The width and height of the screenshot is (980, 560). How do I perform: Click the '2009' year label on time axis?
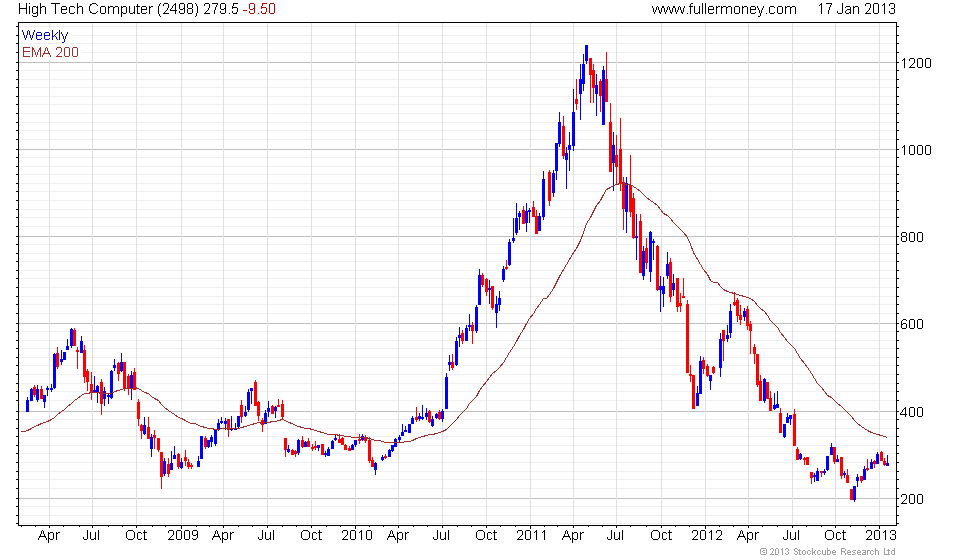tap(182, 536)
